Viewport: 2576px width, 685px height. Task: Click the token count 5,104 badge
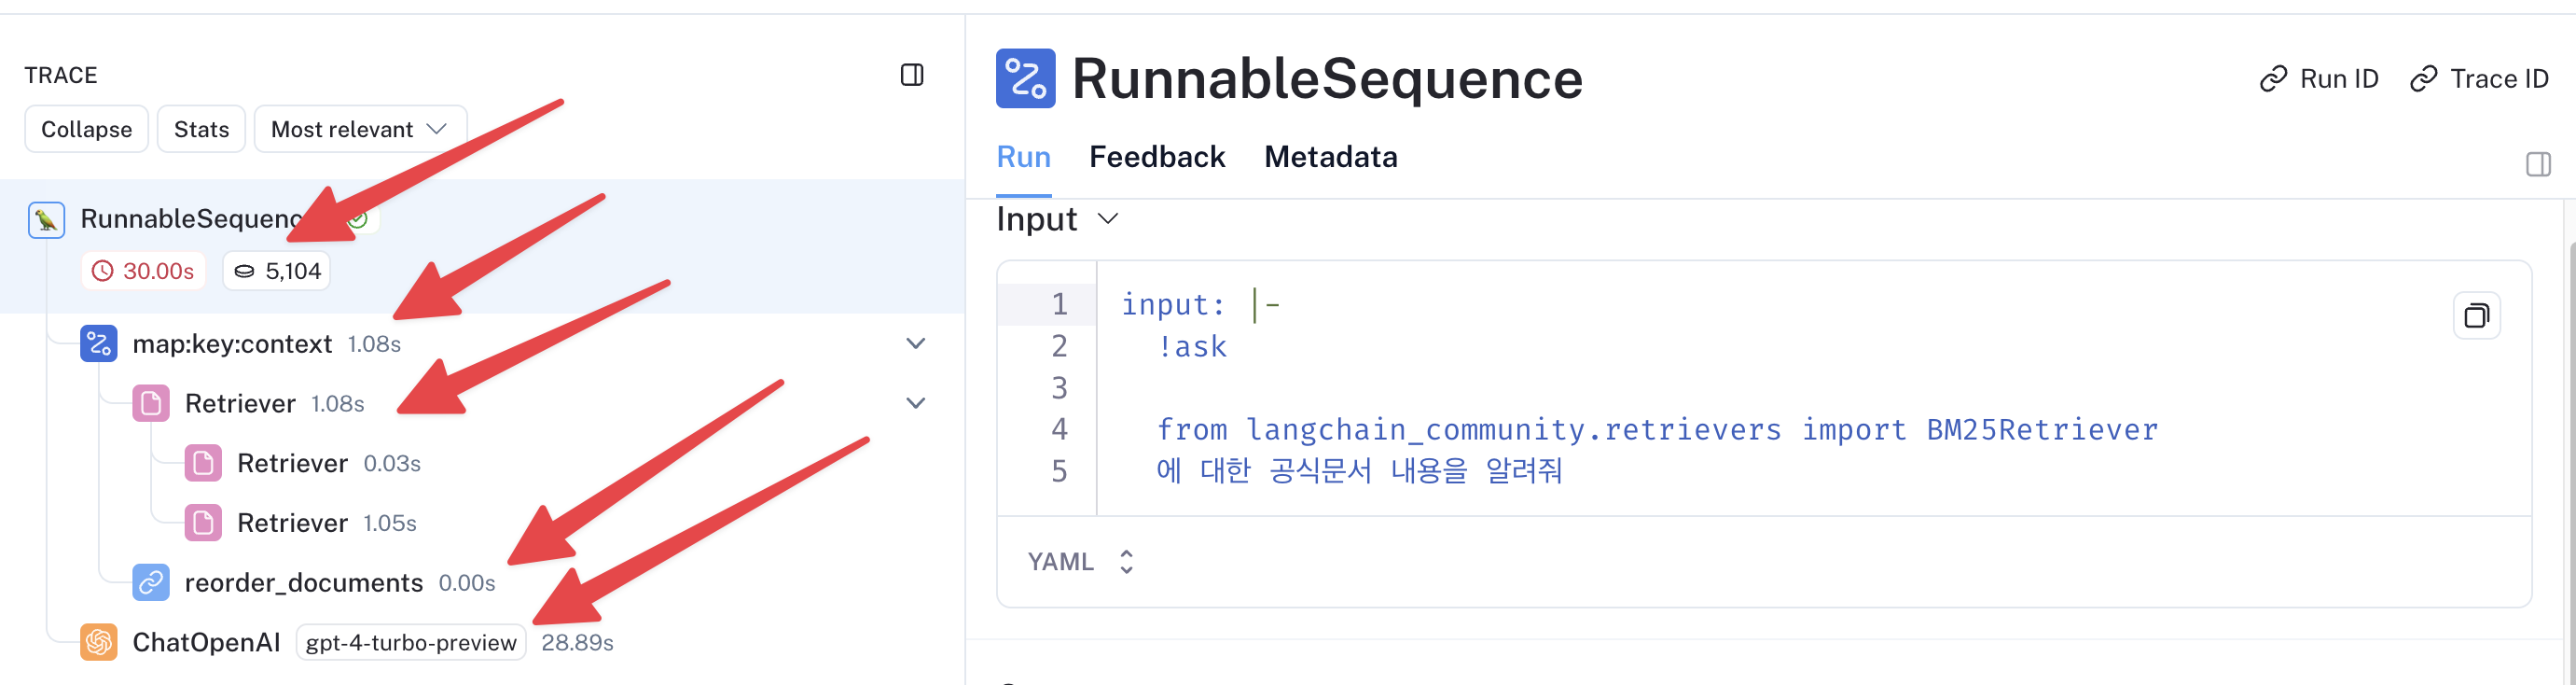[277, 271]
